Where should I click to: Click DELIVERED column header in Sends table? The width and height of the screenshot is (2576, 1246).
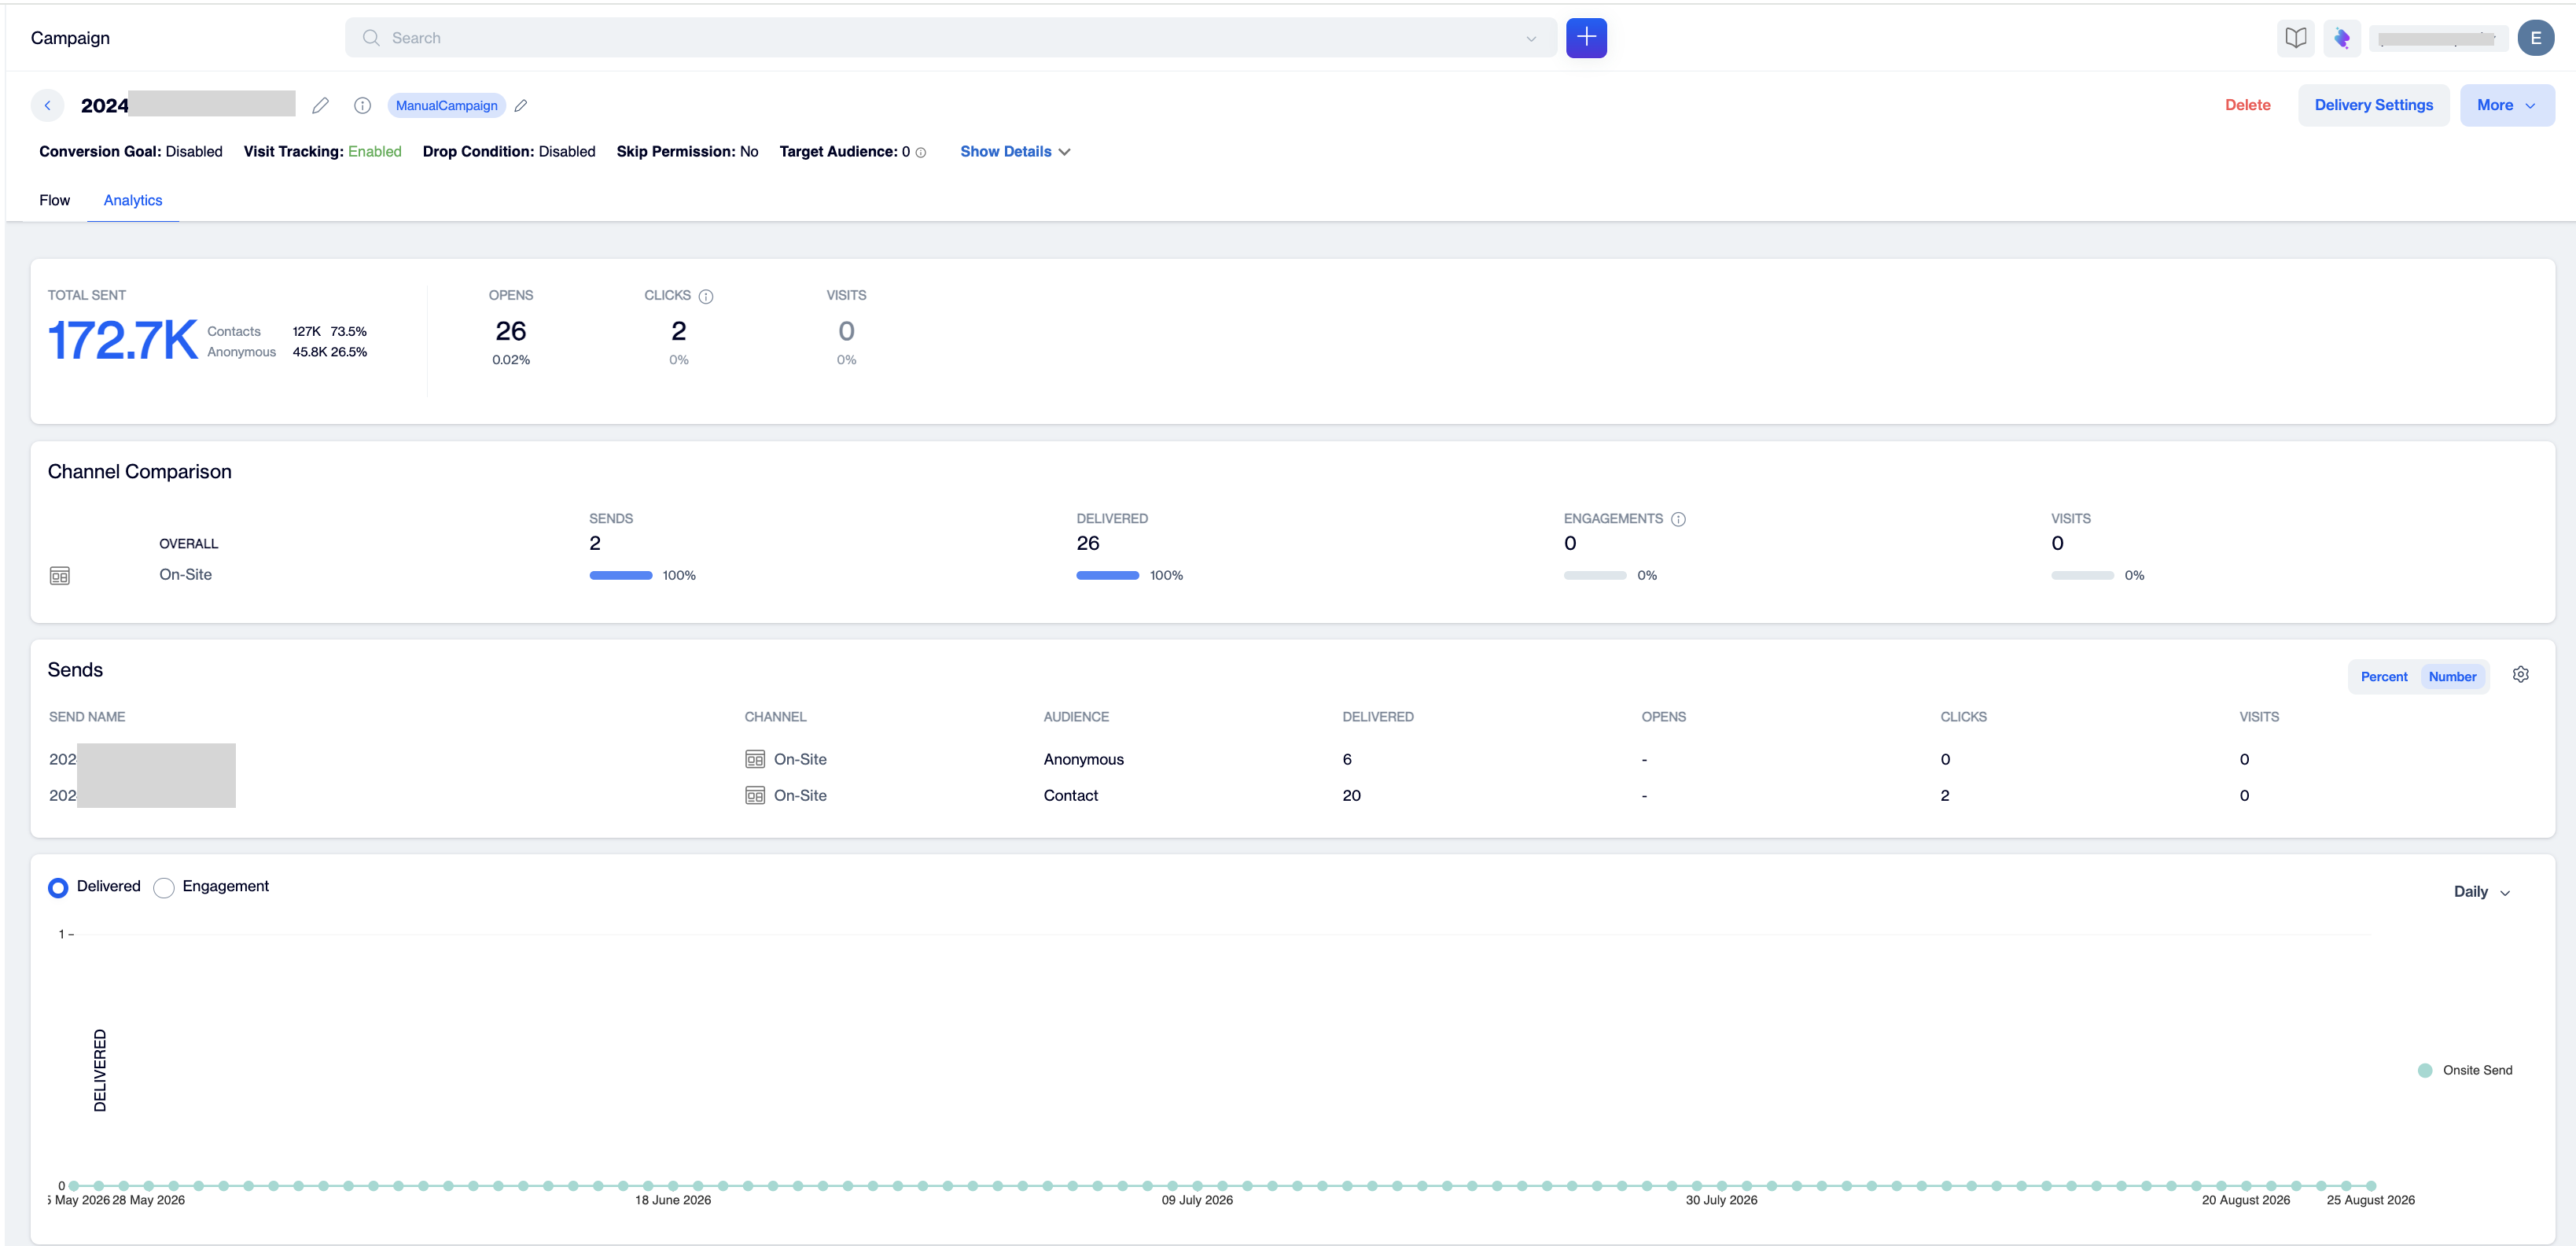tap(1377, 717)
